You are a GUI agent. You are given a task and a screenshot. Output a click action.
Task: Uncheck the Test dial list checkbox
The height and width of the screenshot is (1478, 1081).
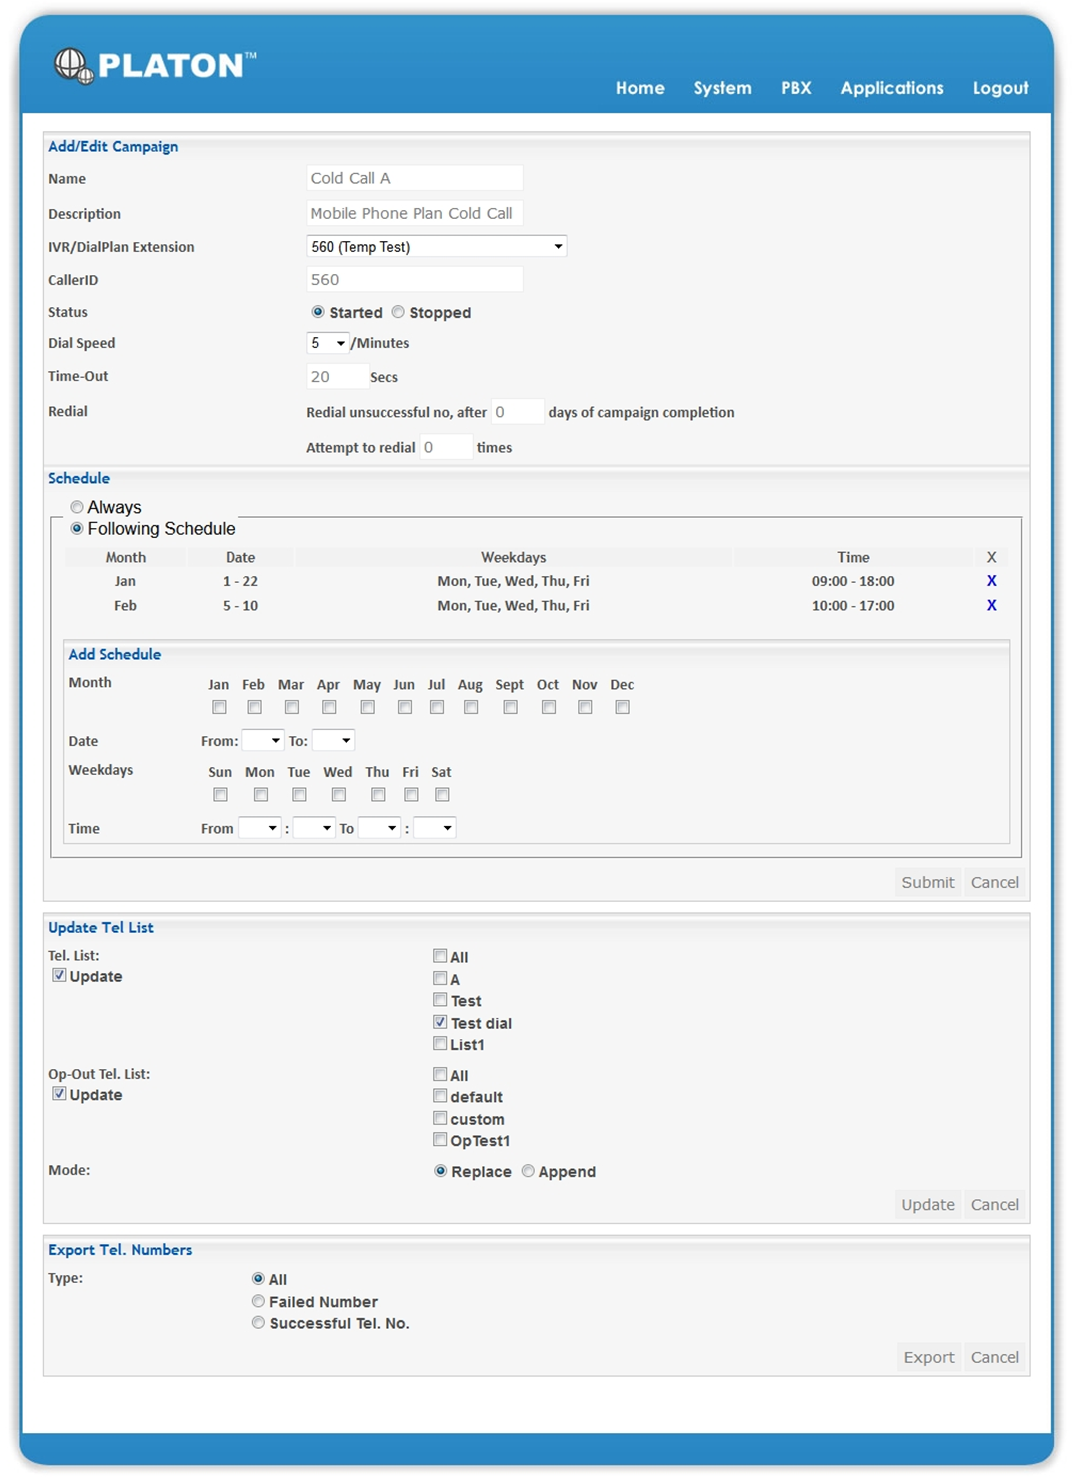pos(440,1022)
